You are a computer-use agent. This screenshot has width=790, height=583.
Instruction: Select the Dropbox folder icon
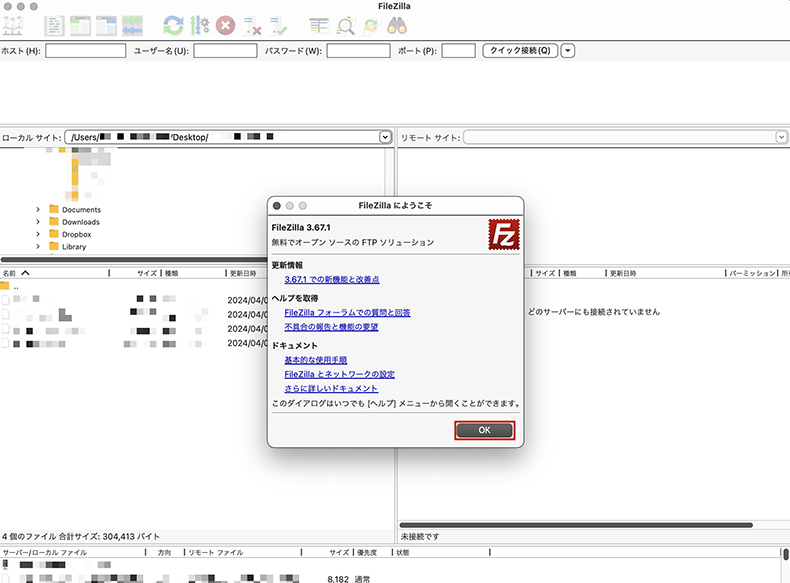click(x=54, y=234)
